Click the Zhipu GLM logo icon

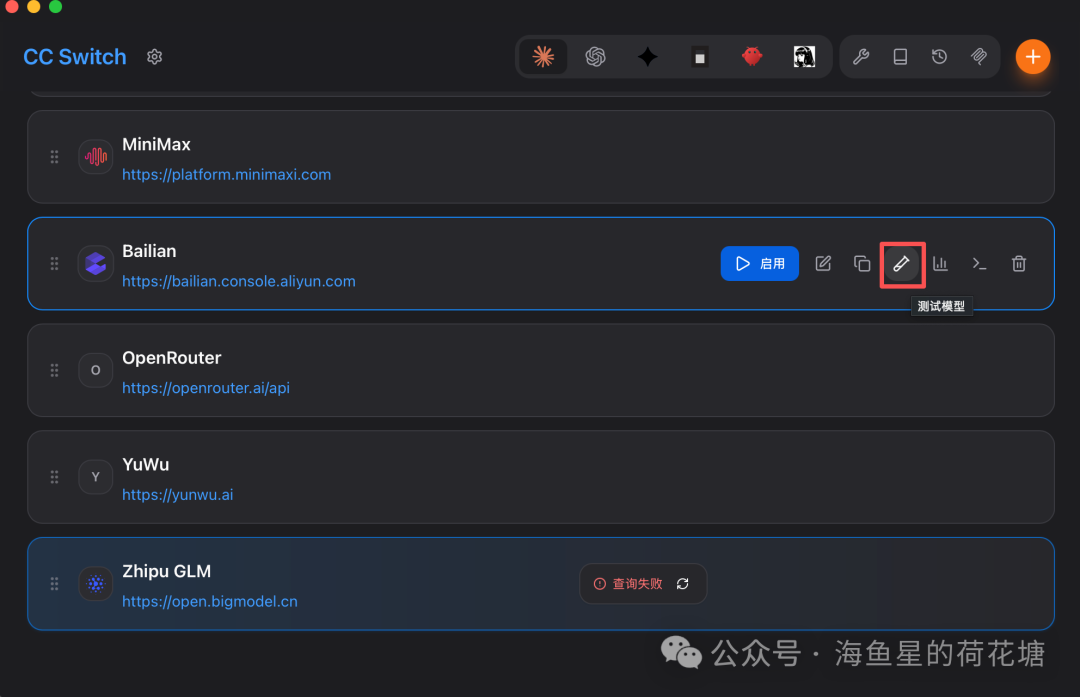pos(96,584)
